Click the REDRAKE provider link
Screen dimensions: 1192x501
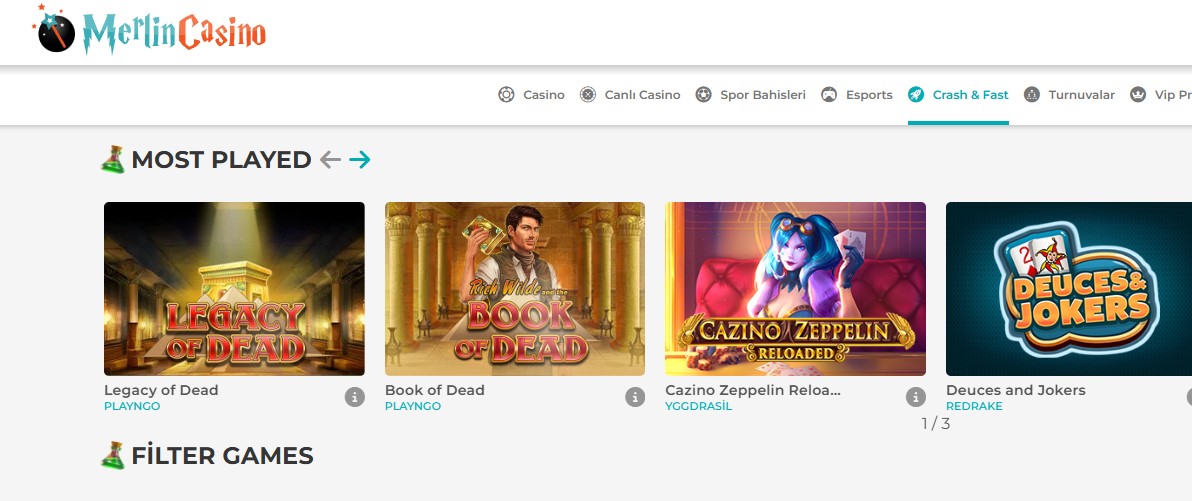point(974,406)
